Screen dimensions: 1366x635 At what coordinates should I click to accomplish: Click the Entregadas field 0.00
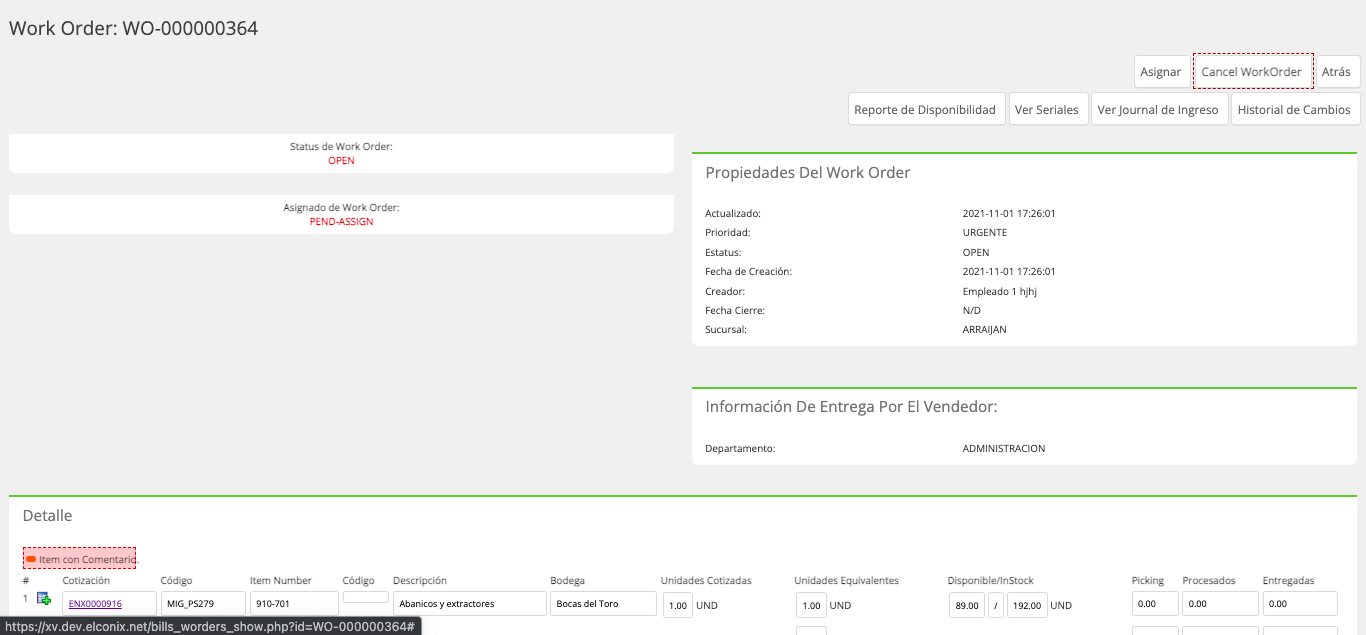(x=1300, y=604)
